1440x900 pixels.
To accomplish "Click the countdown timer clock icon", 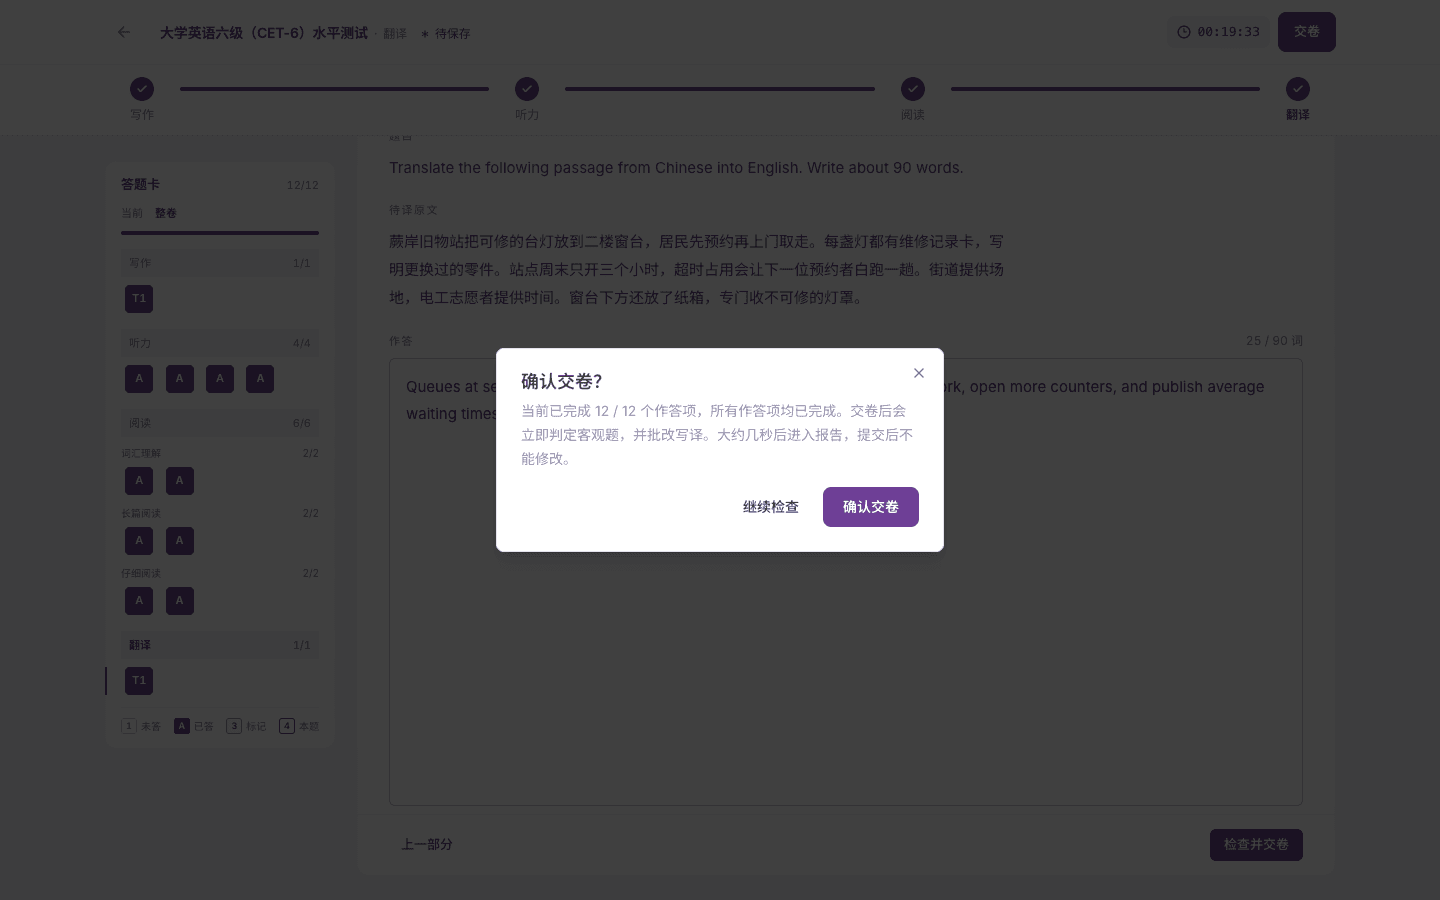I will pos(1184,32).
